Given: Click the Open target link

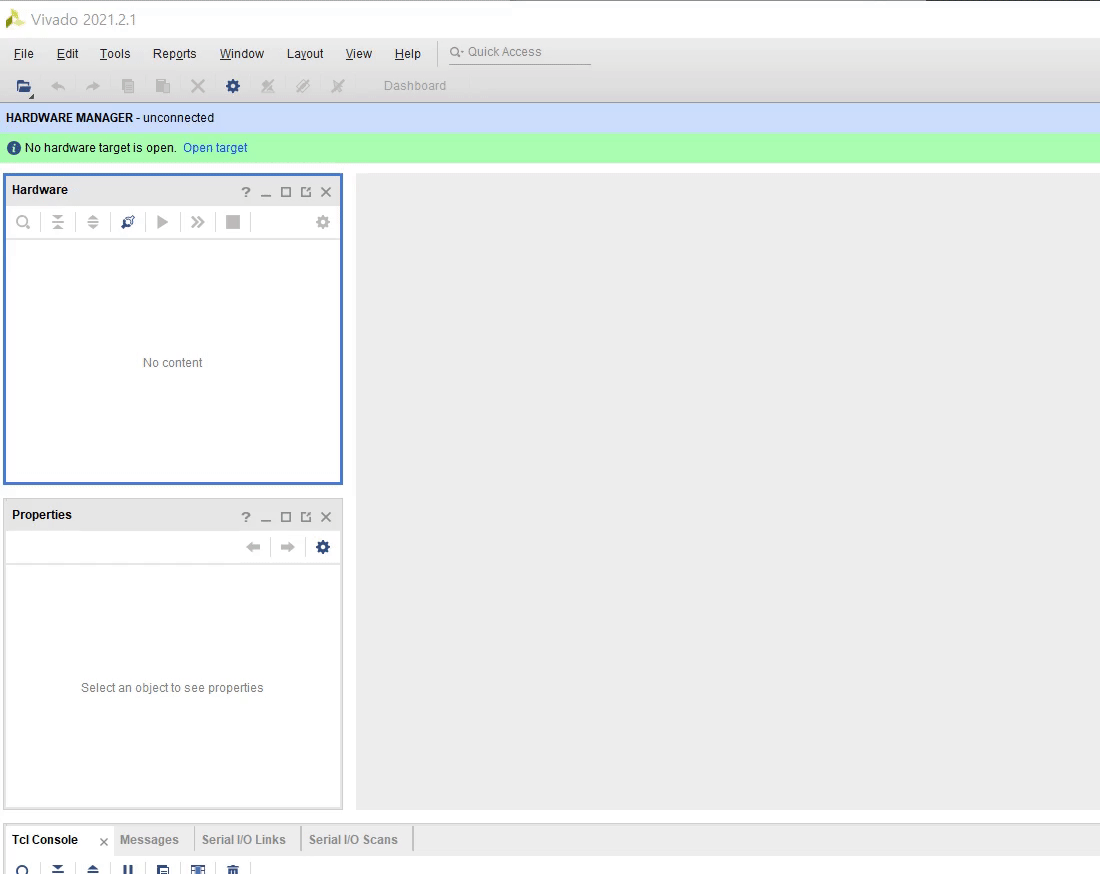Looking at the screenshot, I should 215,148.
